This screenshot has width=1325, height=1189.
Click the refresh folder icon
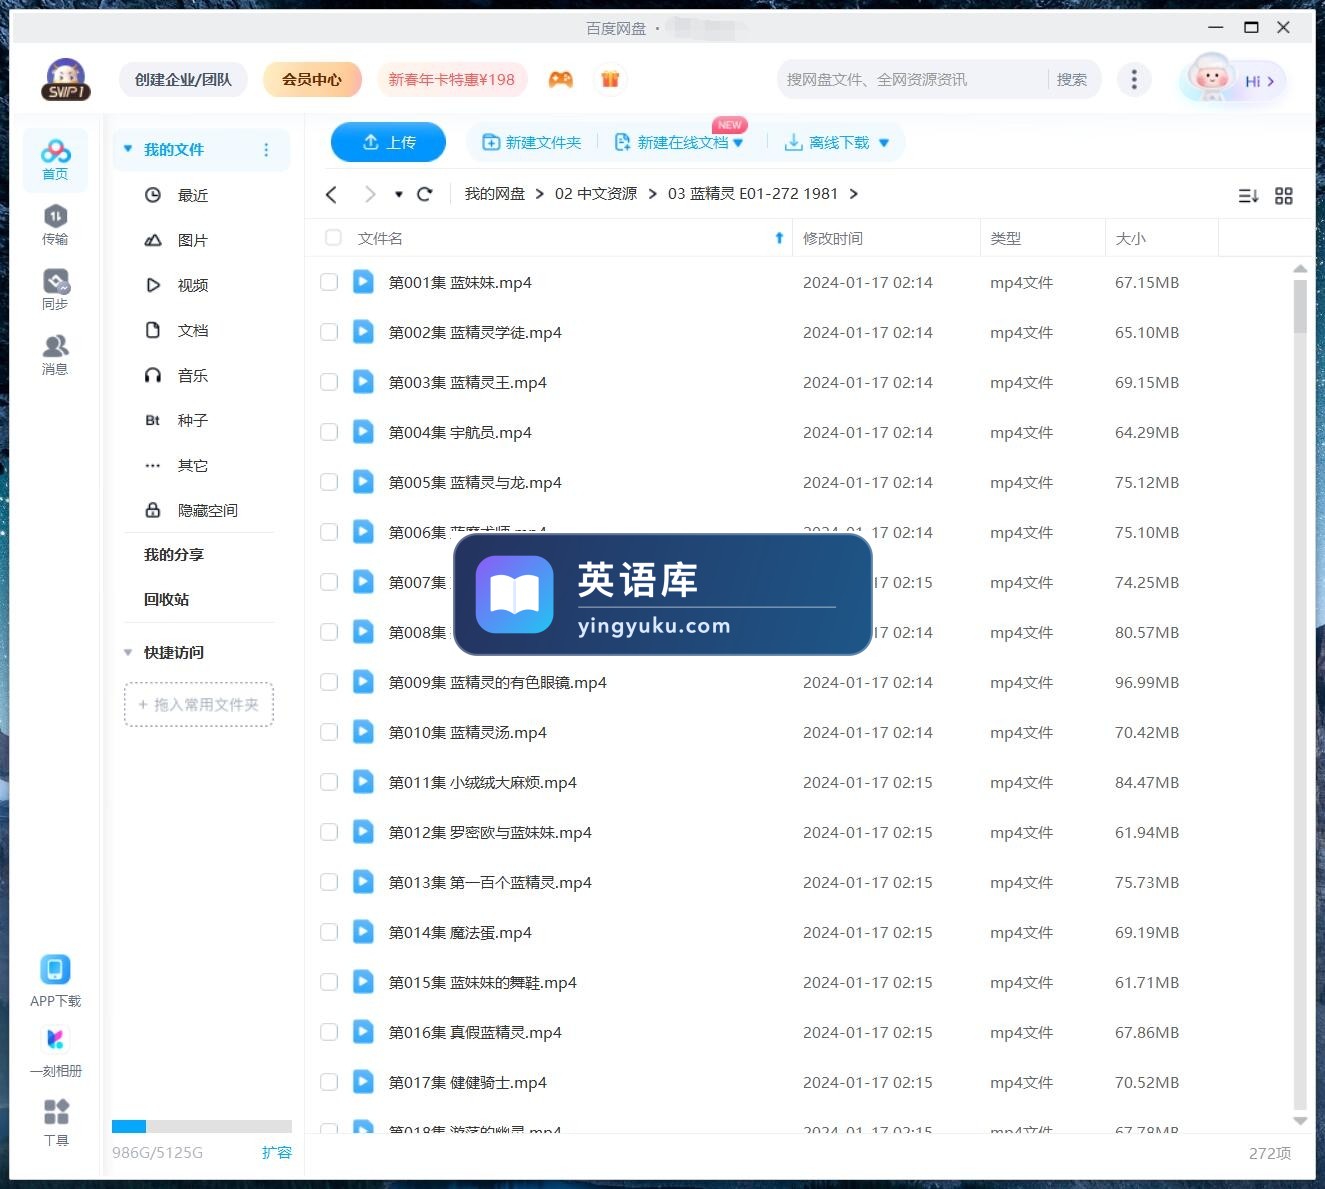(424, 194)
